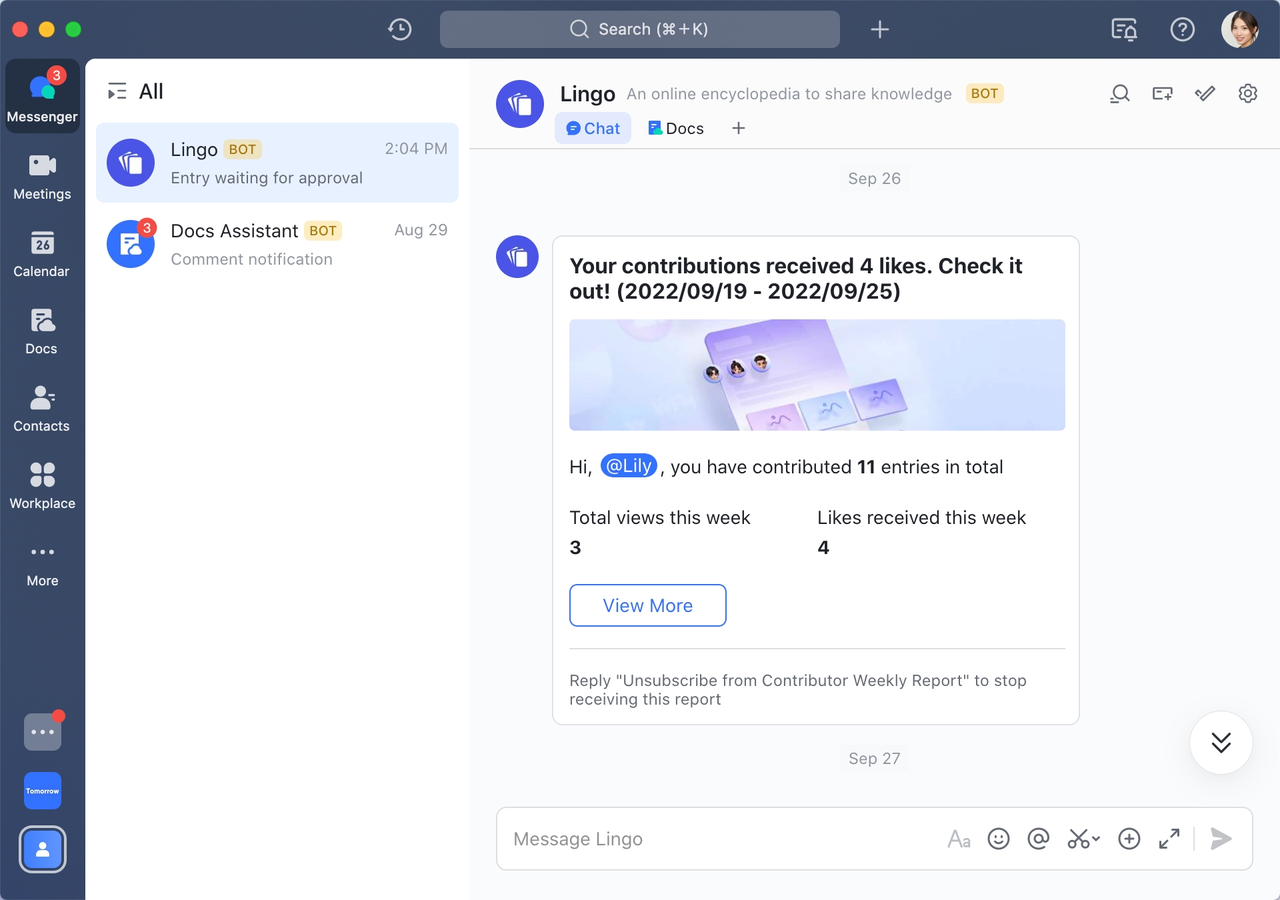View chat history via clock icon

[399, 29]
